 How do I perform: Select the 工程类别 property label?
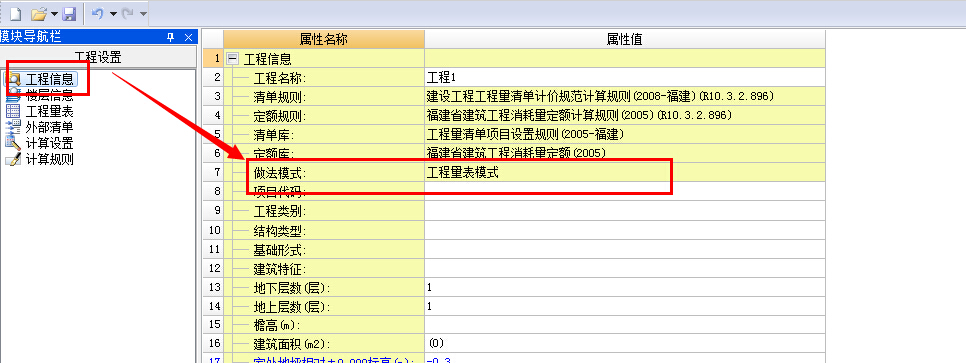click(280, 211)
